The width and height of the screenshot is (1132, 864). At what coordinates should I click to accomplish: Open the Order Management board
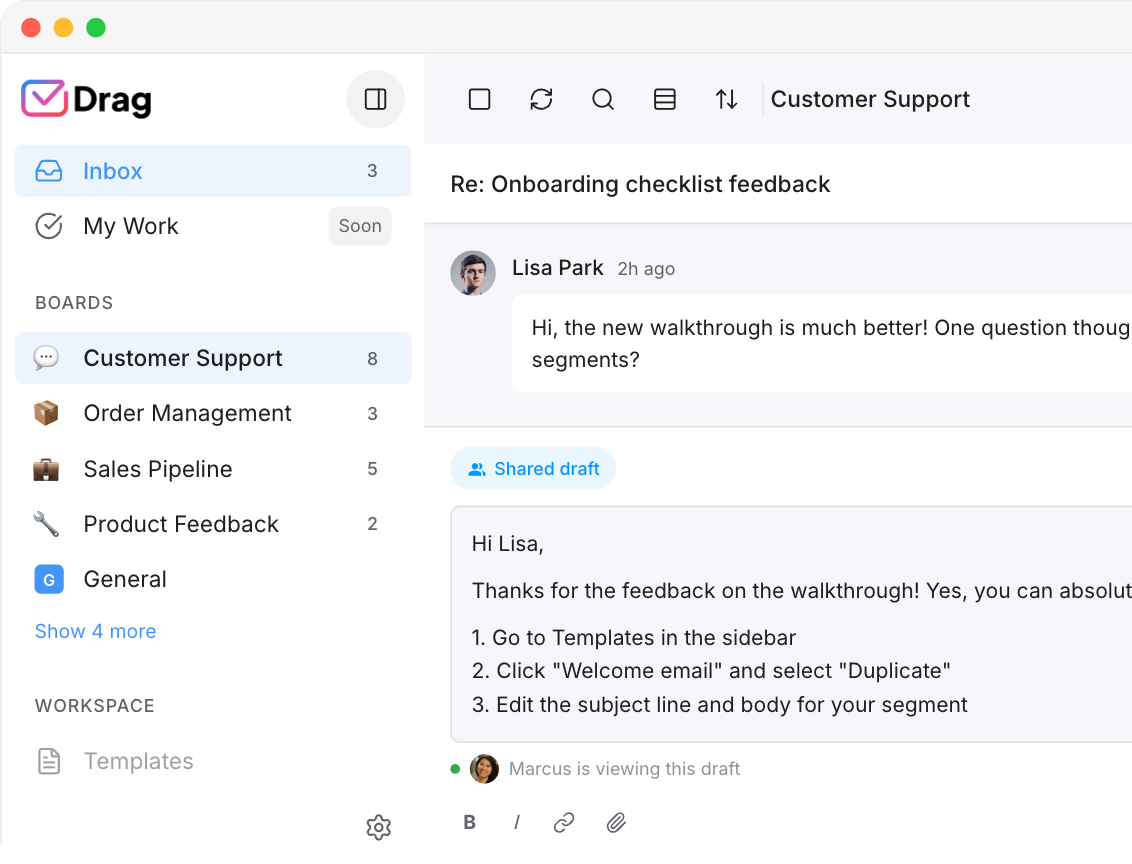click(213, 414)
